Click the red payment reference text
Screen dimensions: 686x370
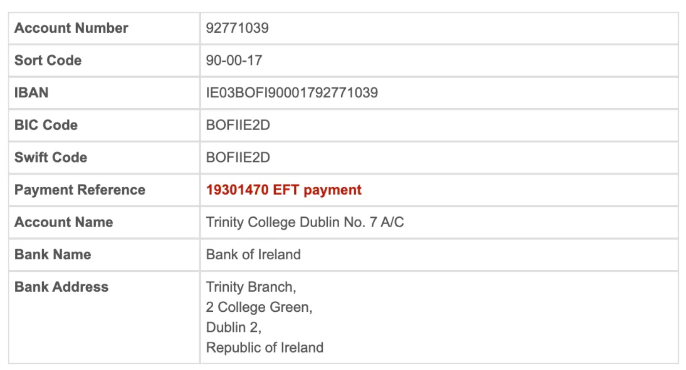pyautogui.click(x=284, y=190)
